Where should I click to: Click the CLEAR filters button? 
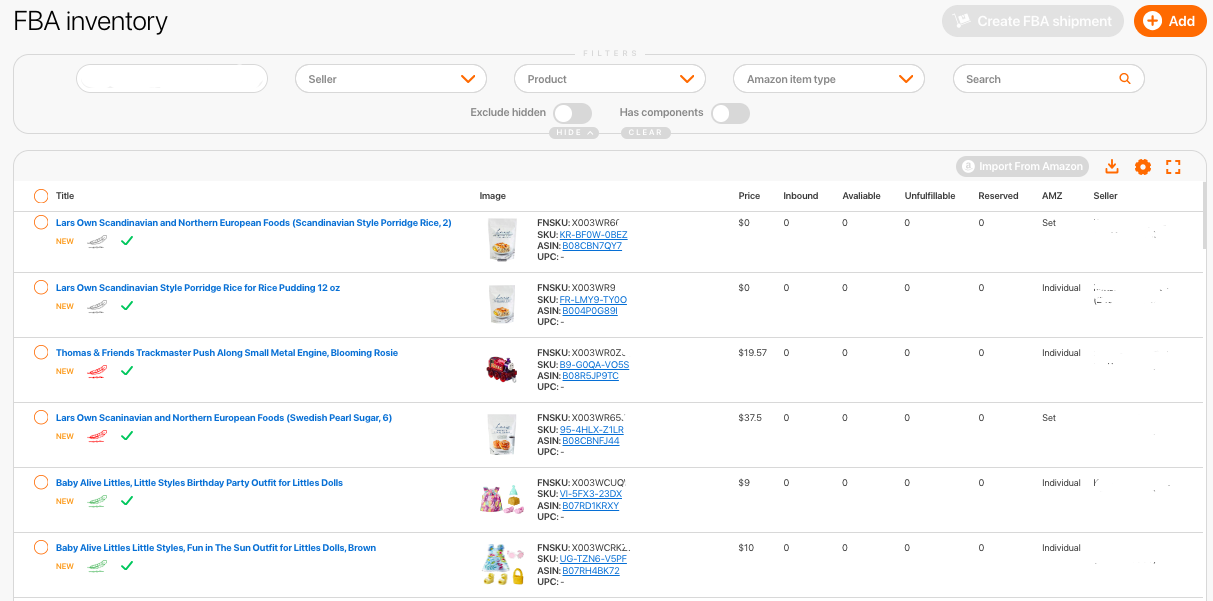645,133
